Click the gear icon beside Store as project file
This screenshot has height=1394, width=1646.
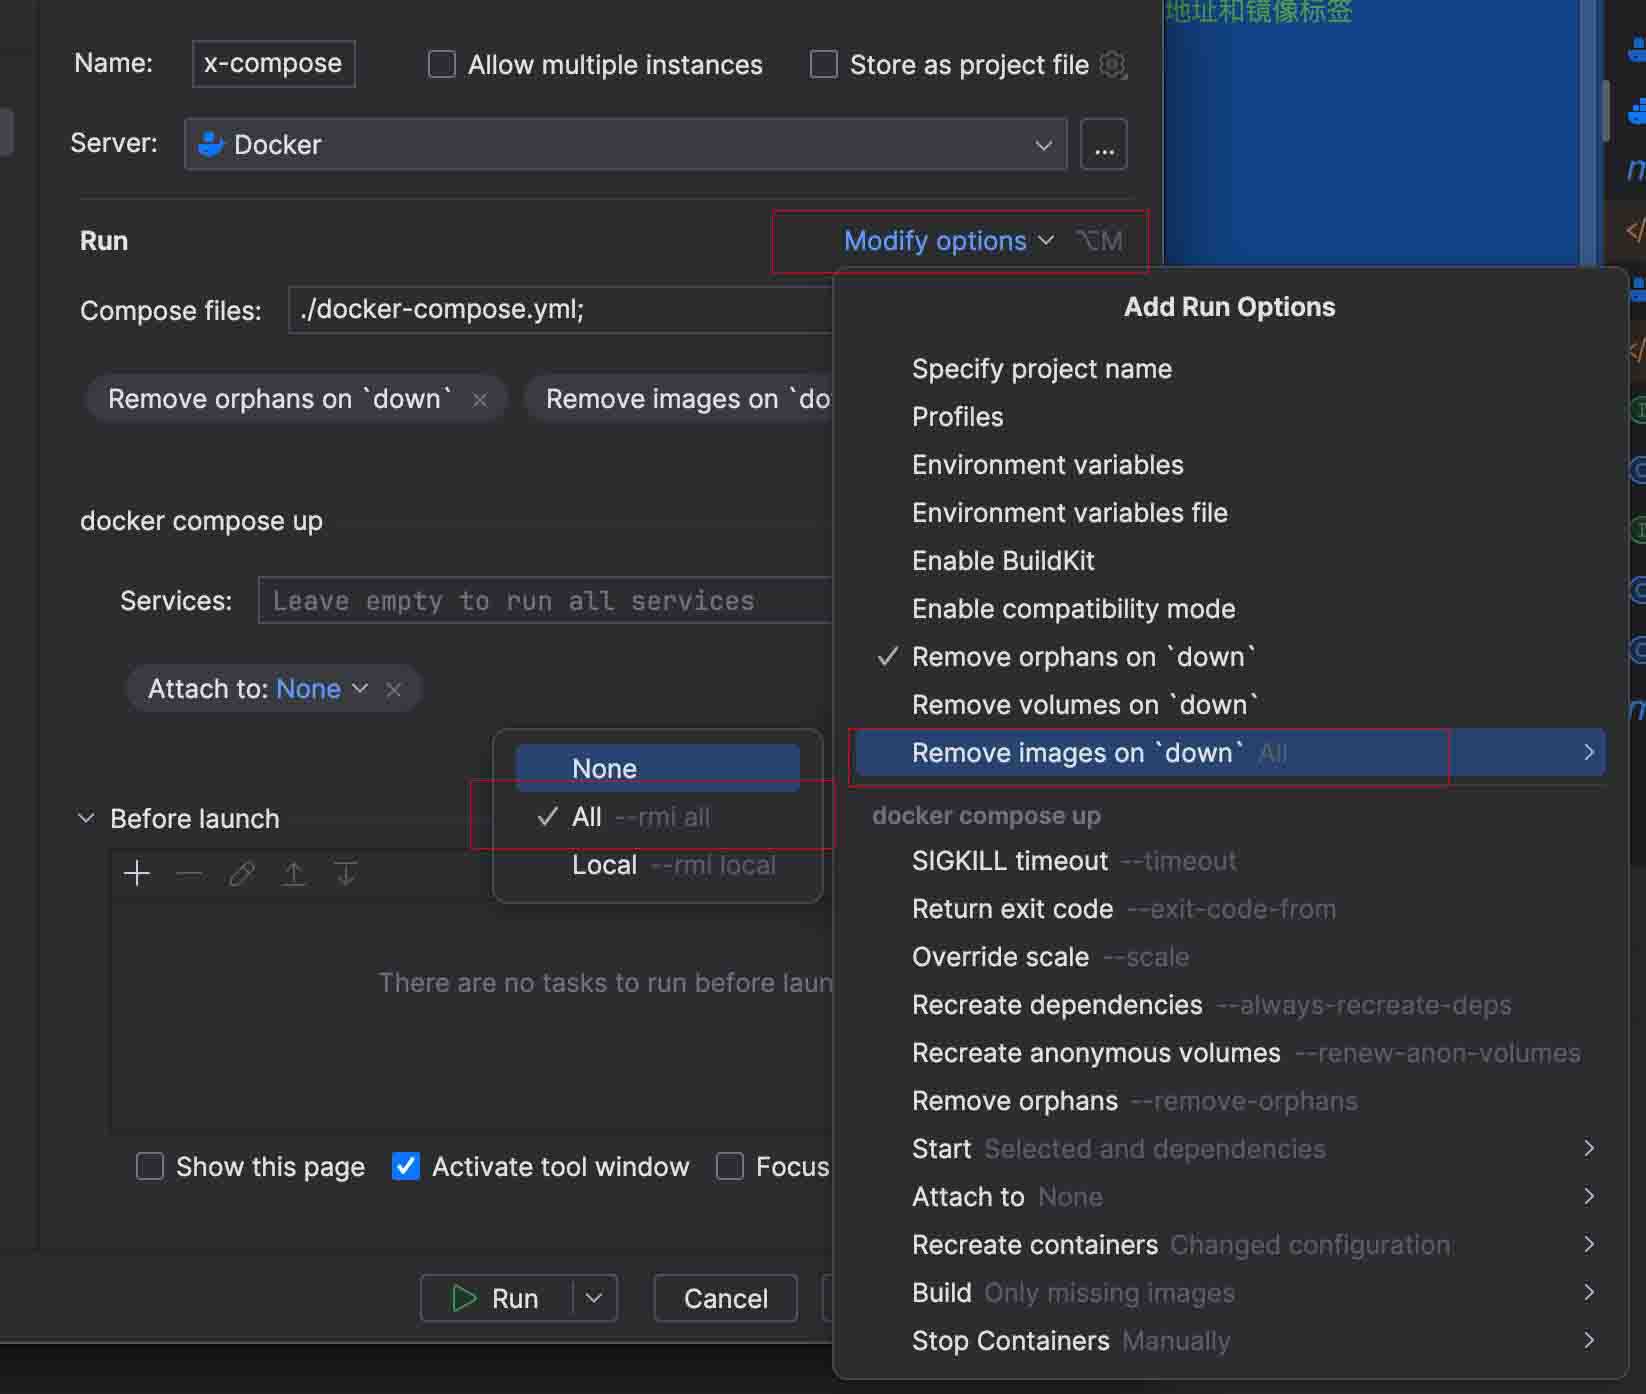[x=1113, y=65]
